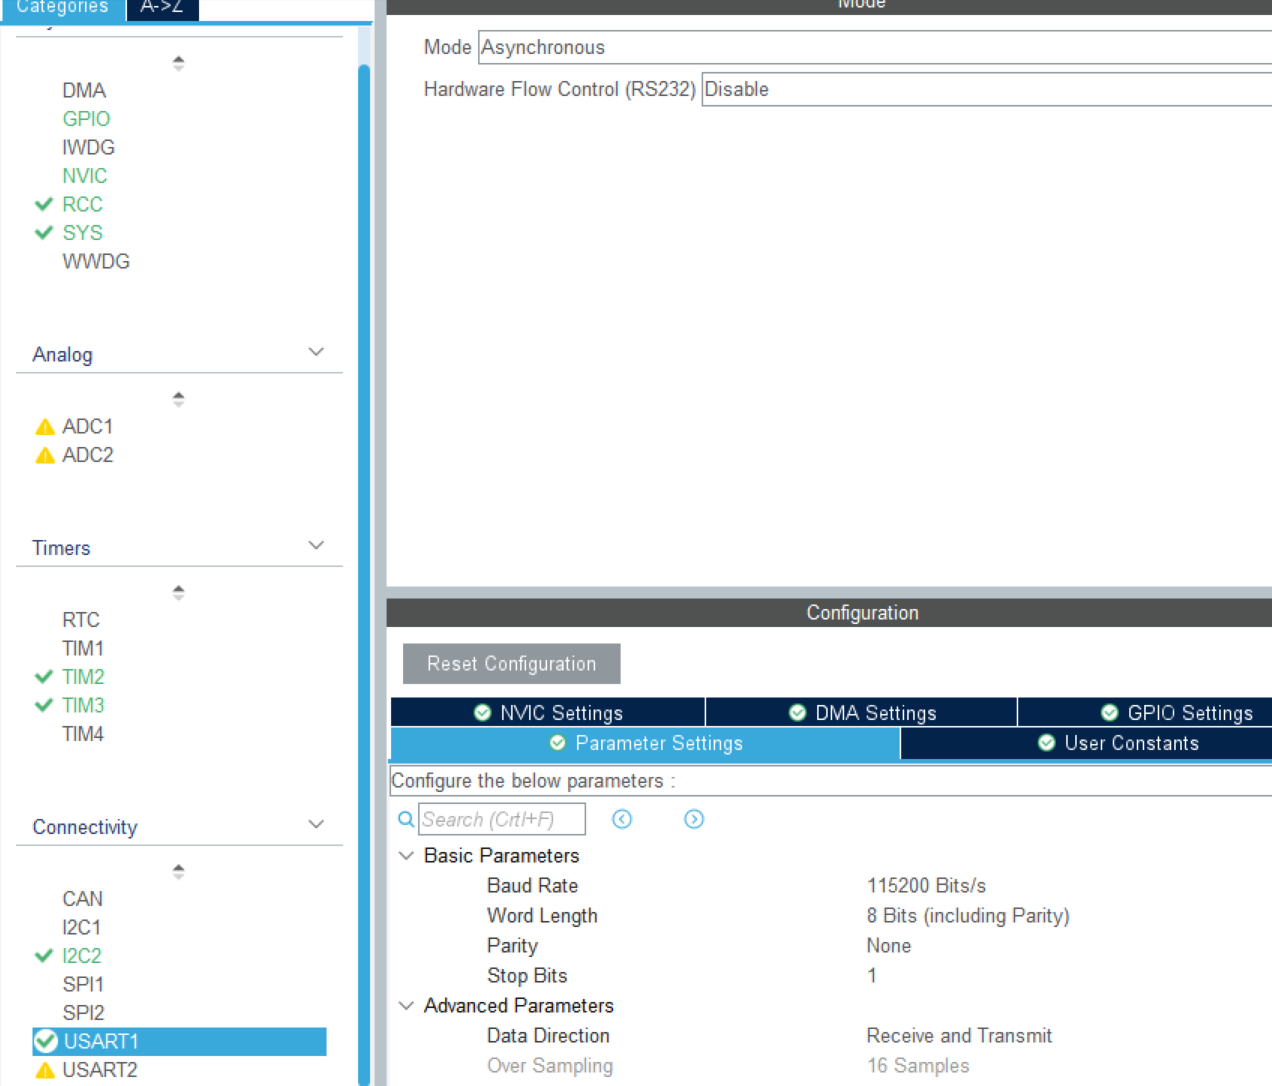Collapse Advanced Parameters group
The width and height of the screenshot is (1272, 1086).
click(406, 1006)
